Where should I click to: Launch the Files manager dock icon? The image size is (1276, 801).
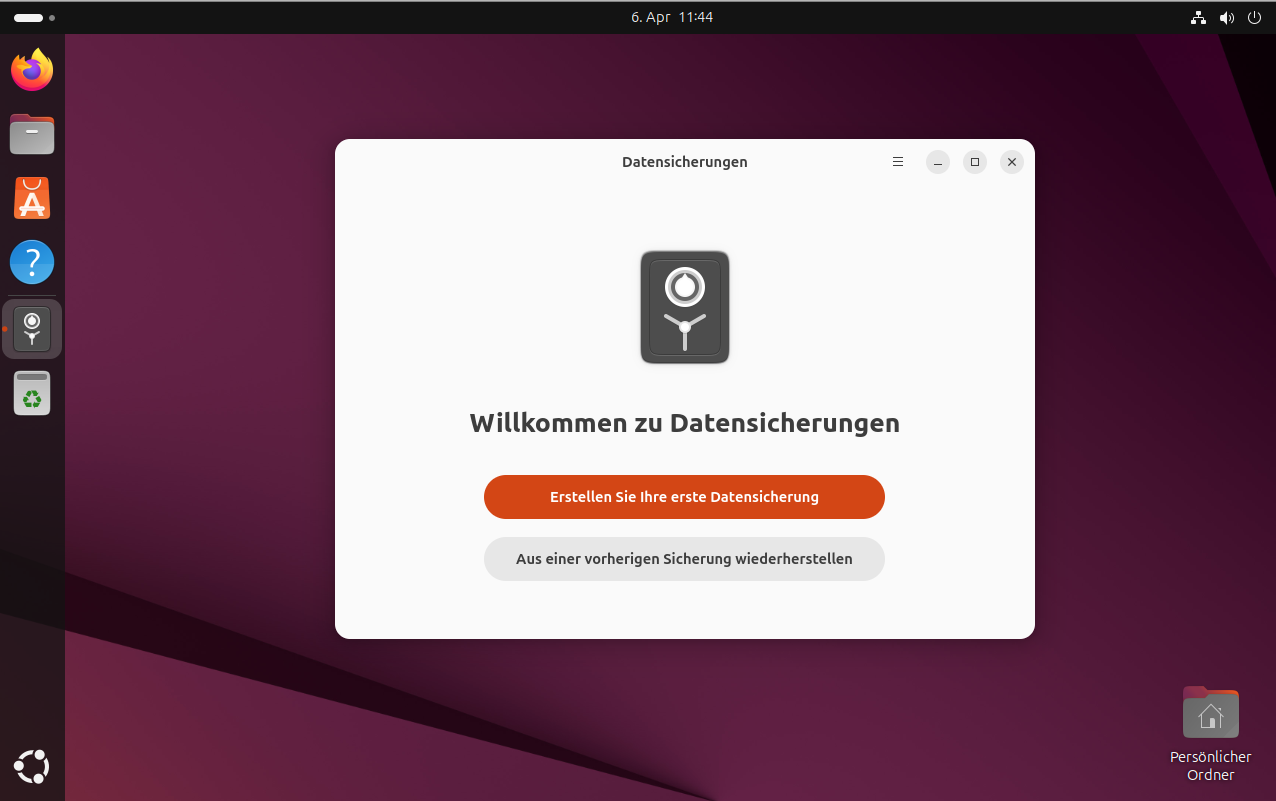click(32, 134)
